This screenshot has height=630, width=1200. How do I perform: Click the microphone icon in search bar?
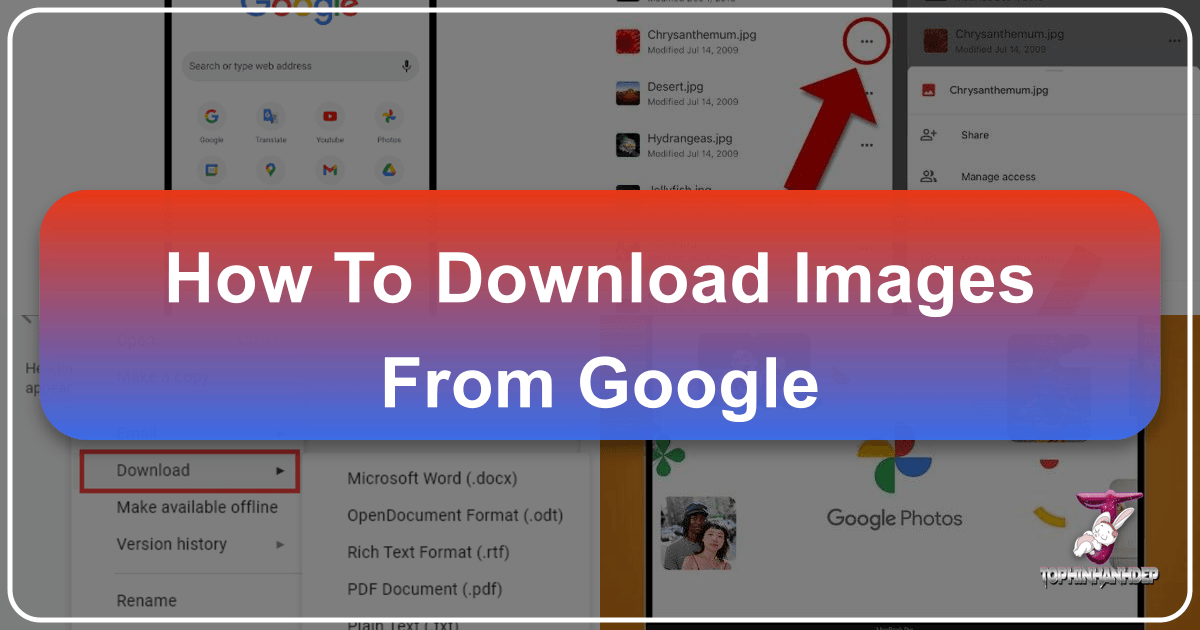pos(406,66)
